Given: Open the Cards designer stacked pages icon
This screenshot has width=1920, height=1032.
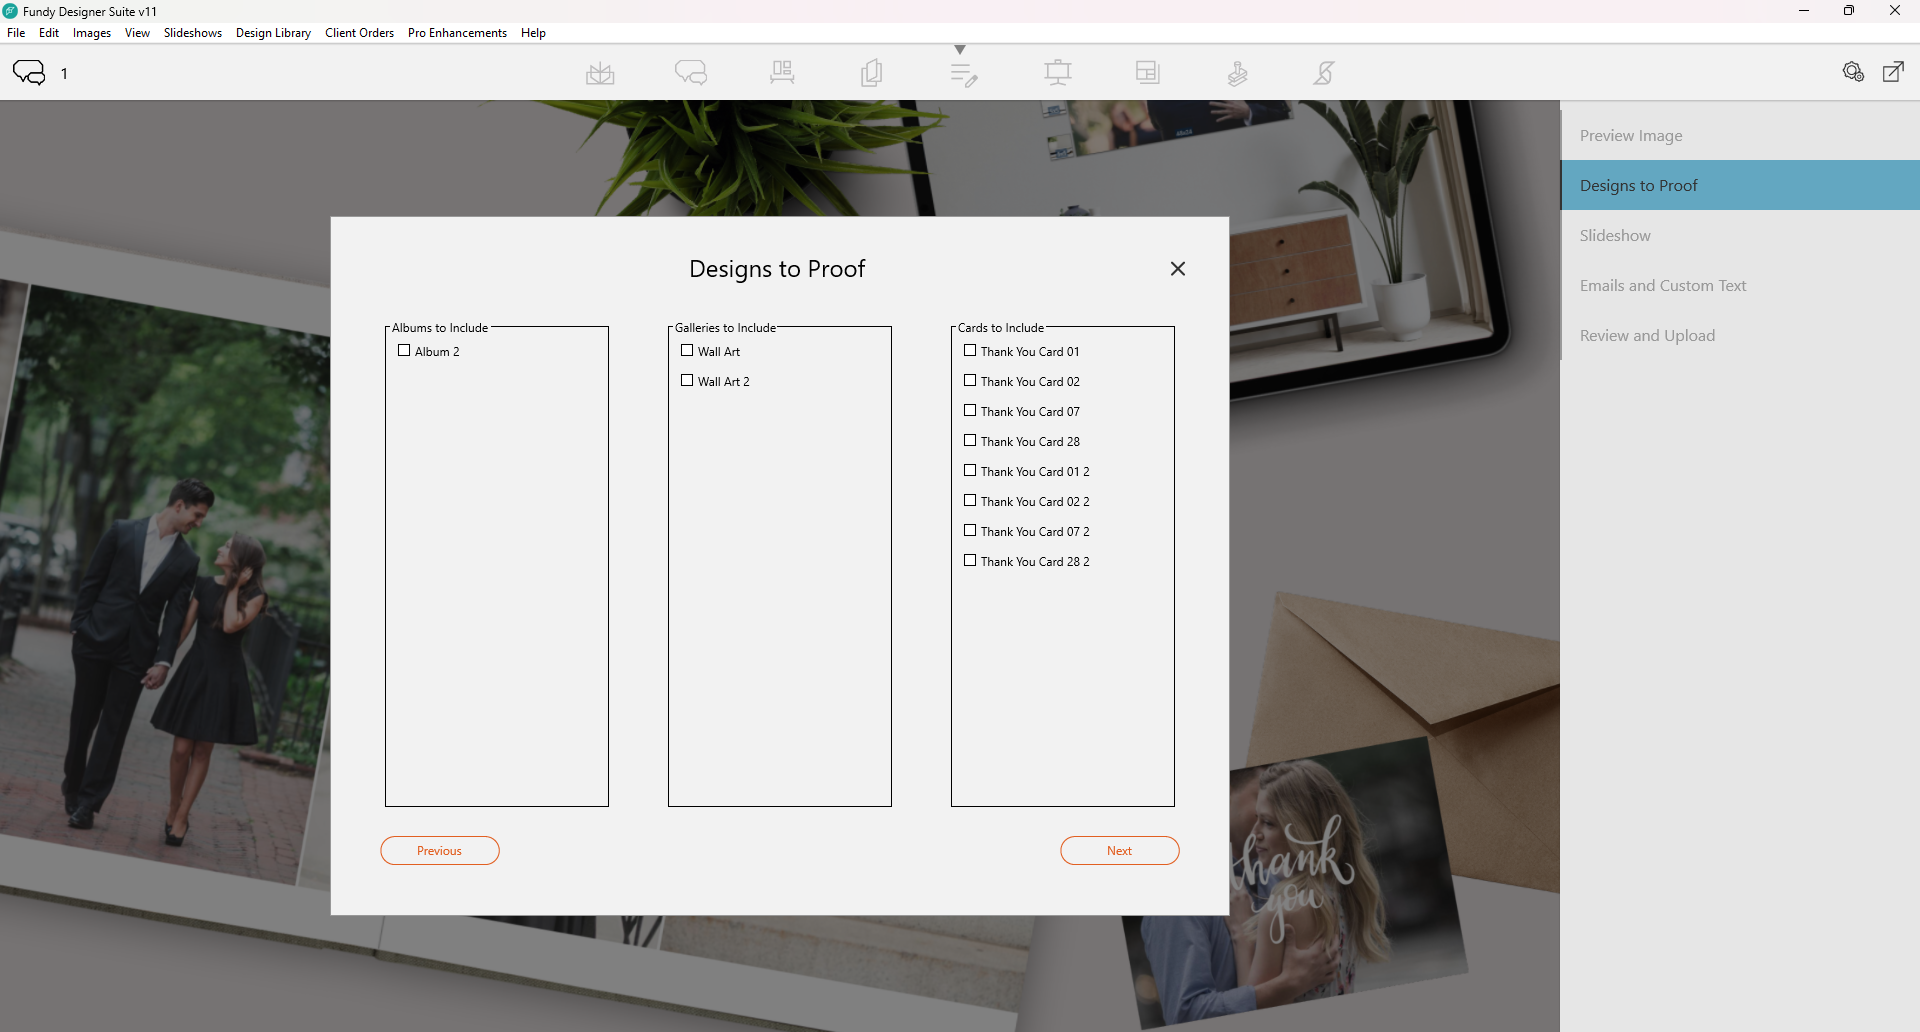Looking at the screenshot, I should pyautogui.click(x=872, y=73).
